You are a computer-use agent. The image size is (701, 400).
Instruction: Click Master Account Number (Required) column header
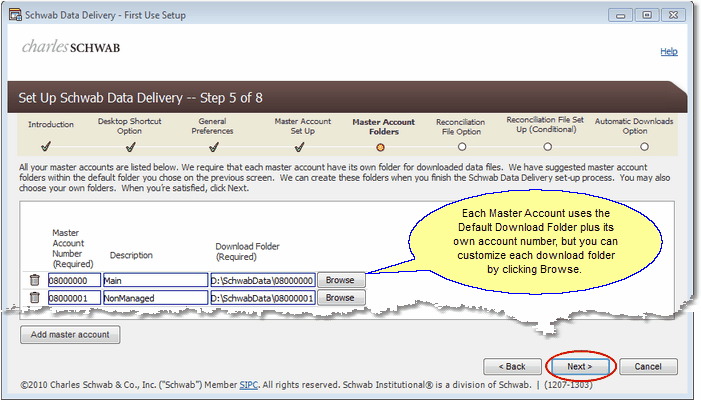point(73,248)
